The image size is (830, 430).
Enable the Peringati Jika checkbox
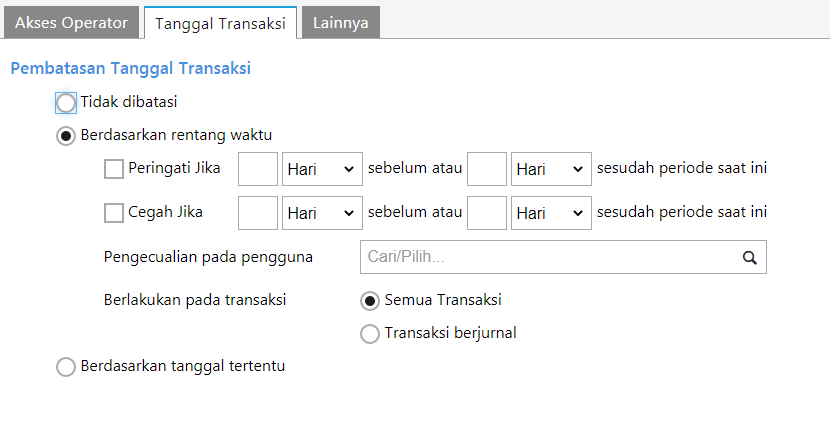pyautogui.click(x=114, y=169)
